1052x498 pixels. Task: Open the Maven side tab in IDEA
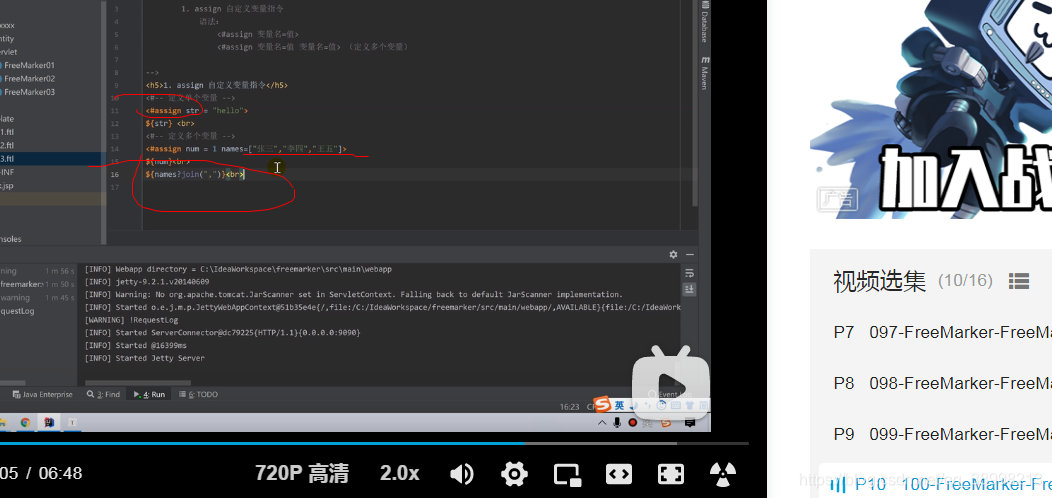coord(704,73)
